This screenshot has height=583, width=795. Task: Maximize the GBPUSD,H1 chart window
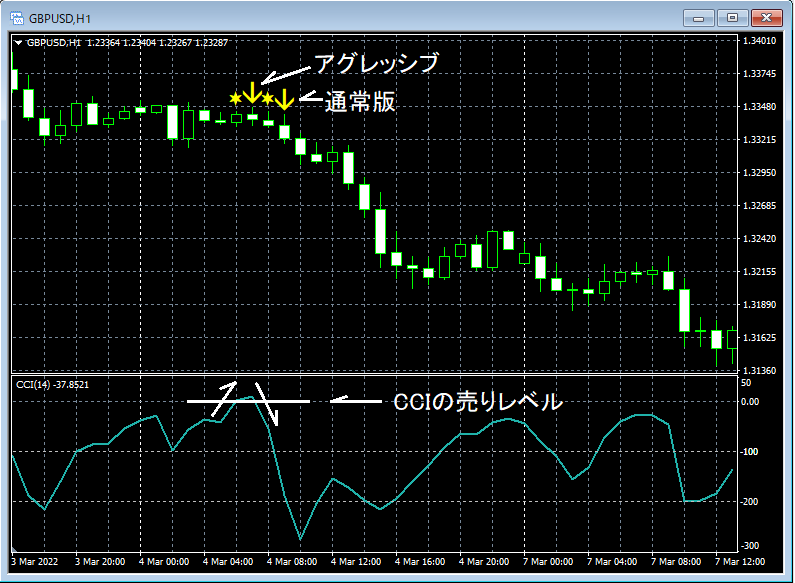[732, 18]
